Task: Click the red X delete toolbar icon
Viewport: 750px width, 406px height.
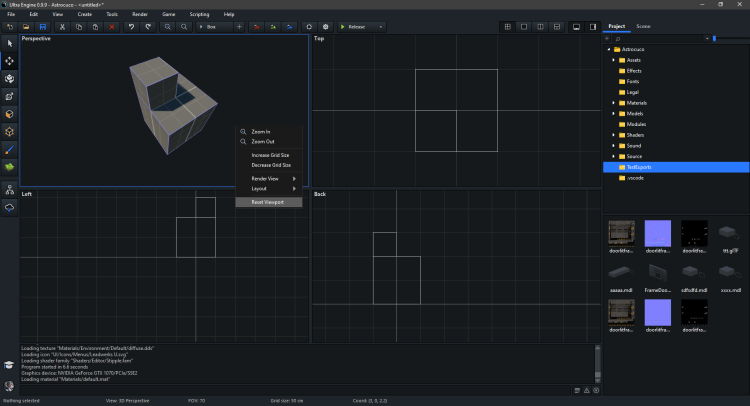Action: 111,26
